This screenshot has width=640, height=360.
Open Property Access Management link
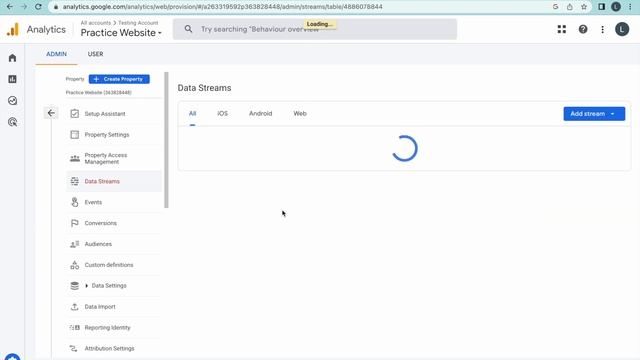coord(106,158)
